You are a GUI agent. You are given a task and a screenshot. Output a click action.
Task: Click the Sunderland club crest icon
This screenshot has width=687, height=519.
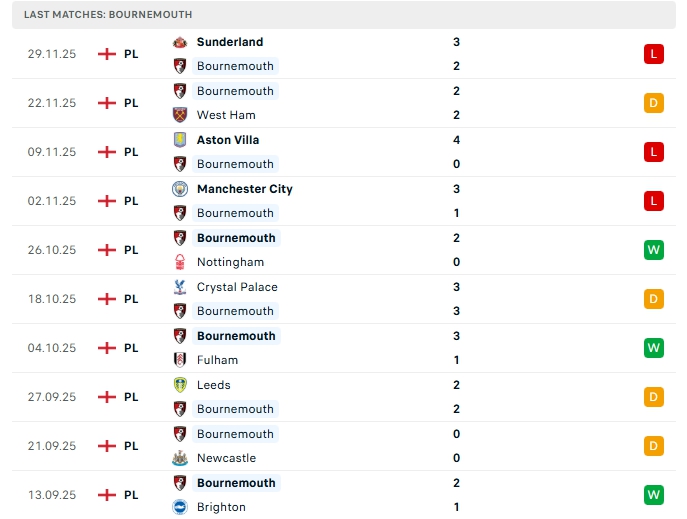pyautogui.click(x=180, y=42)
